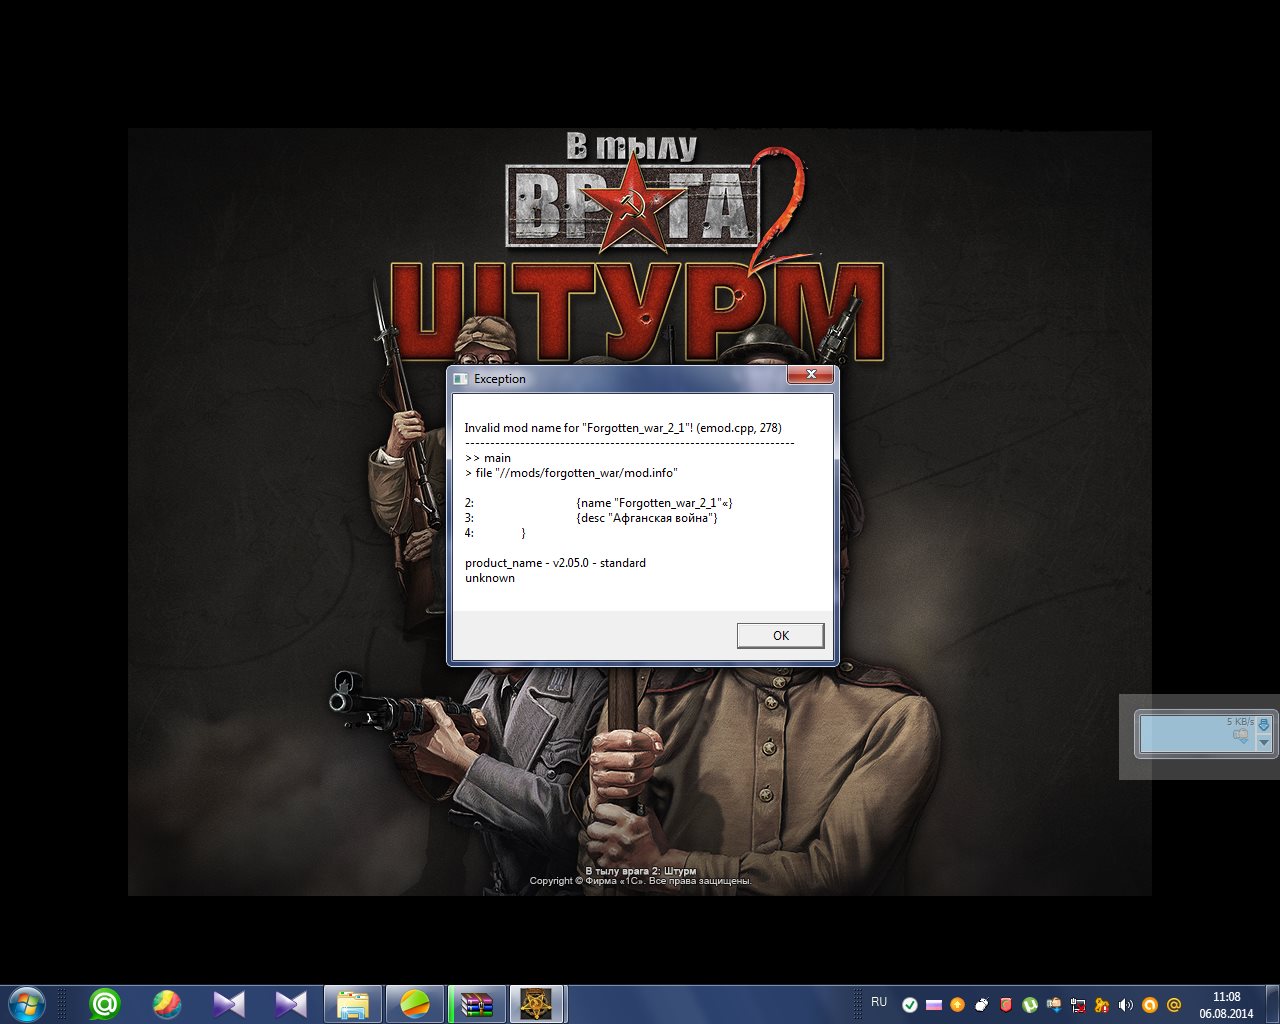
Task: Open the yellow chain tray icon with alert
Action: pos(1102,1005)
